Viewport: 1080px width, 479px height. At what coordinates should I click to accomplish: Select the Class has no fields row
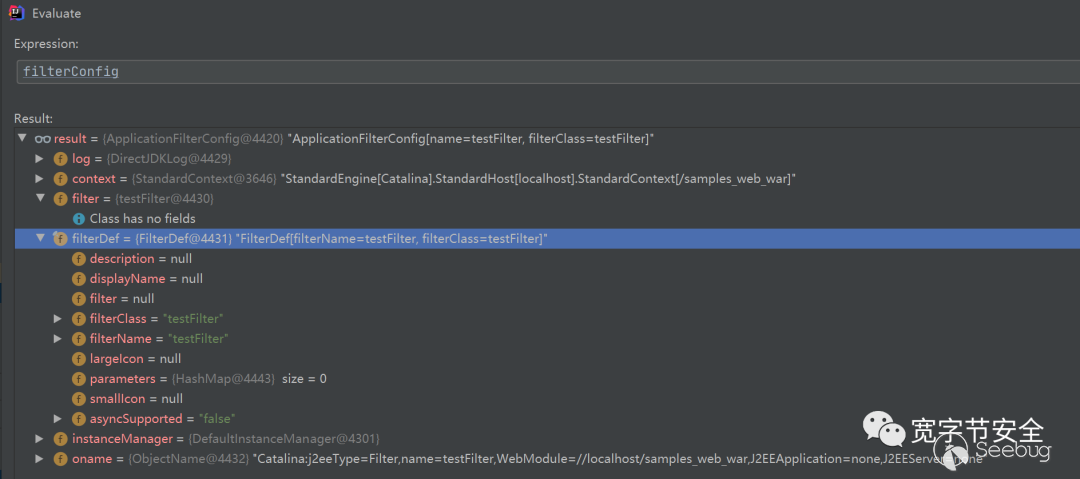pyautogui.click(x=548, y=218)
